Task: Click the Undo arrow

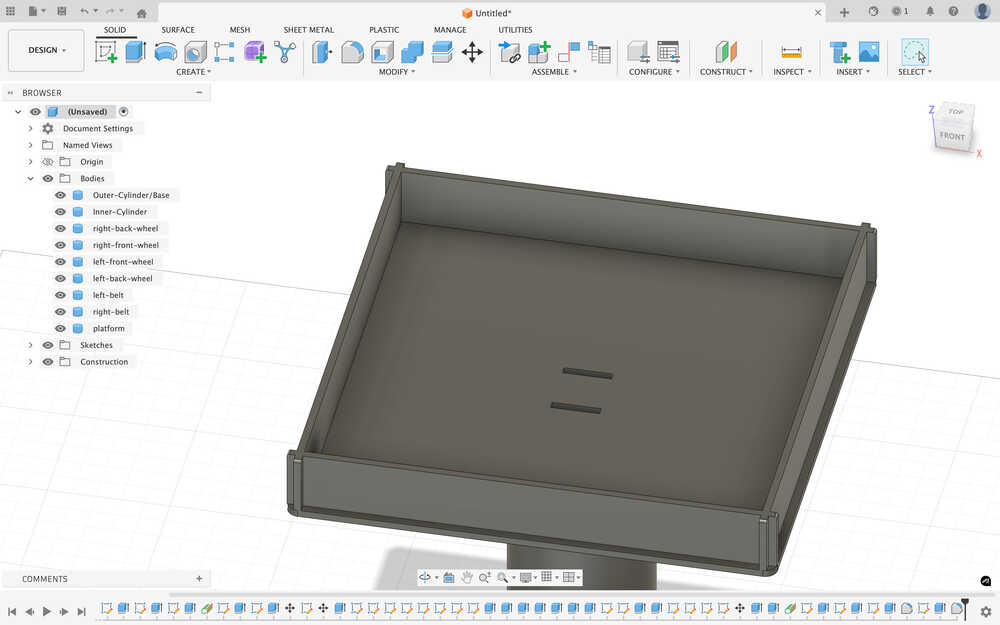Action: click(84, 11)
